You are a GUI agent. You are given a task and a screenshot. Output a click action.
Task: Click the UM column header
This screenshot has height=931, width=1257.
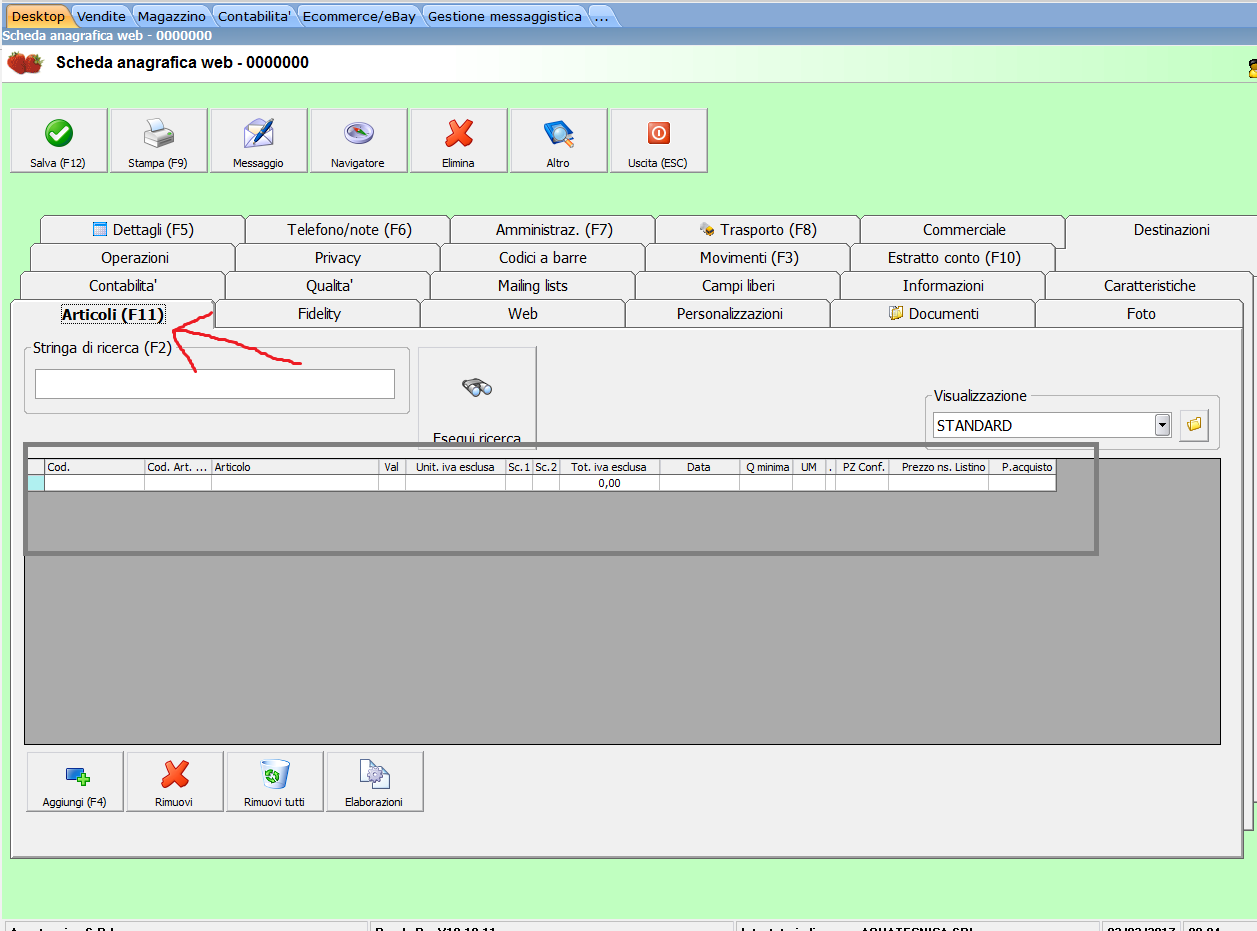pyautogui.click(x=809, y=467)
